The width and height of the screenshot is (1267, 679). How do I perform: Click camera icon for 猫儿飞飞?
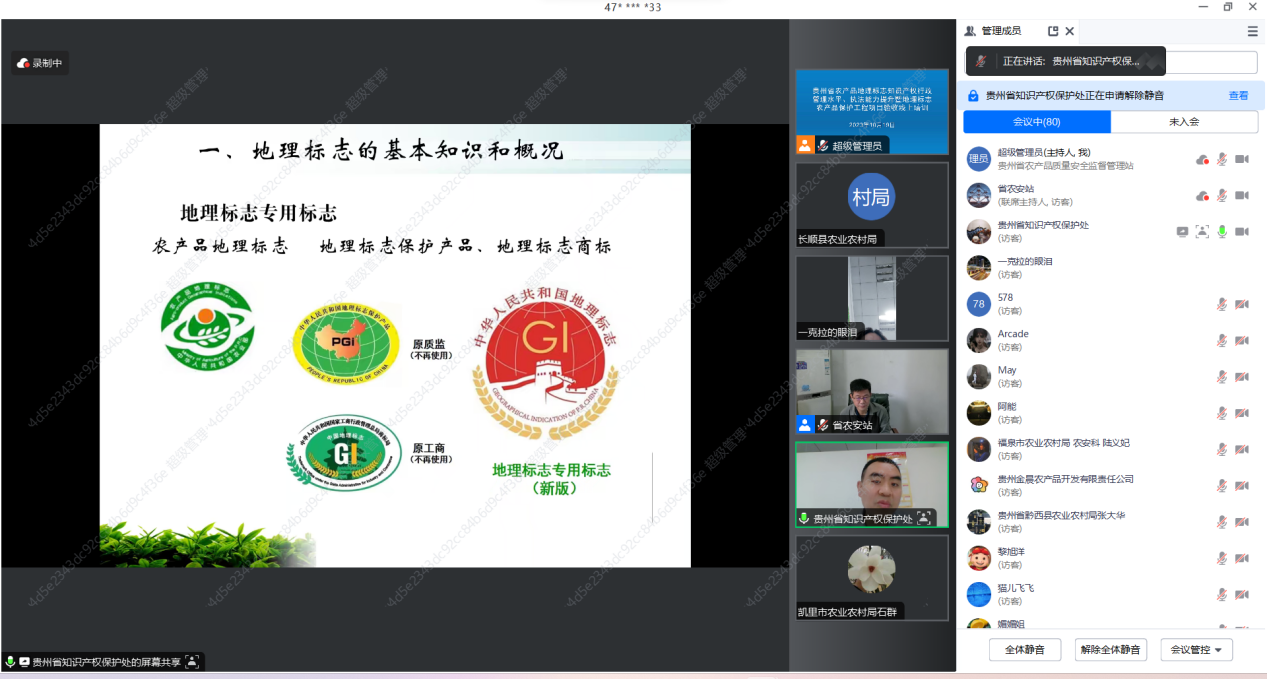(x=1242, y=594)
